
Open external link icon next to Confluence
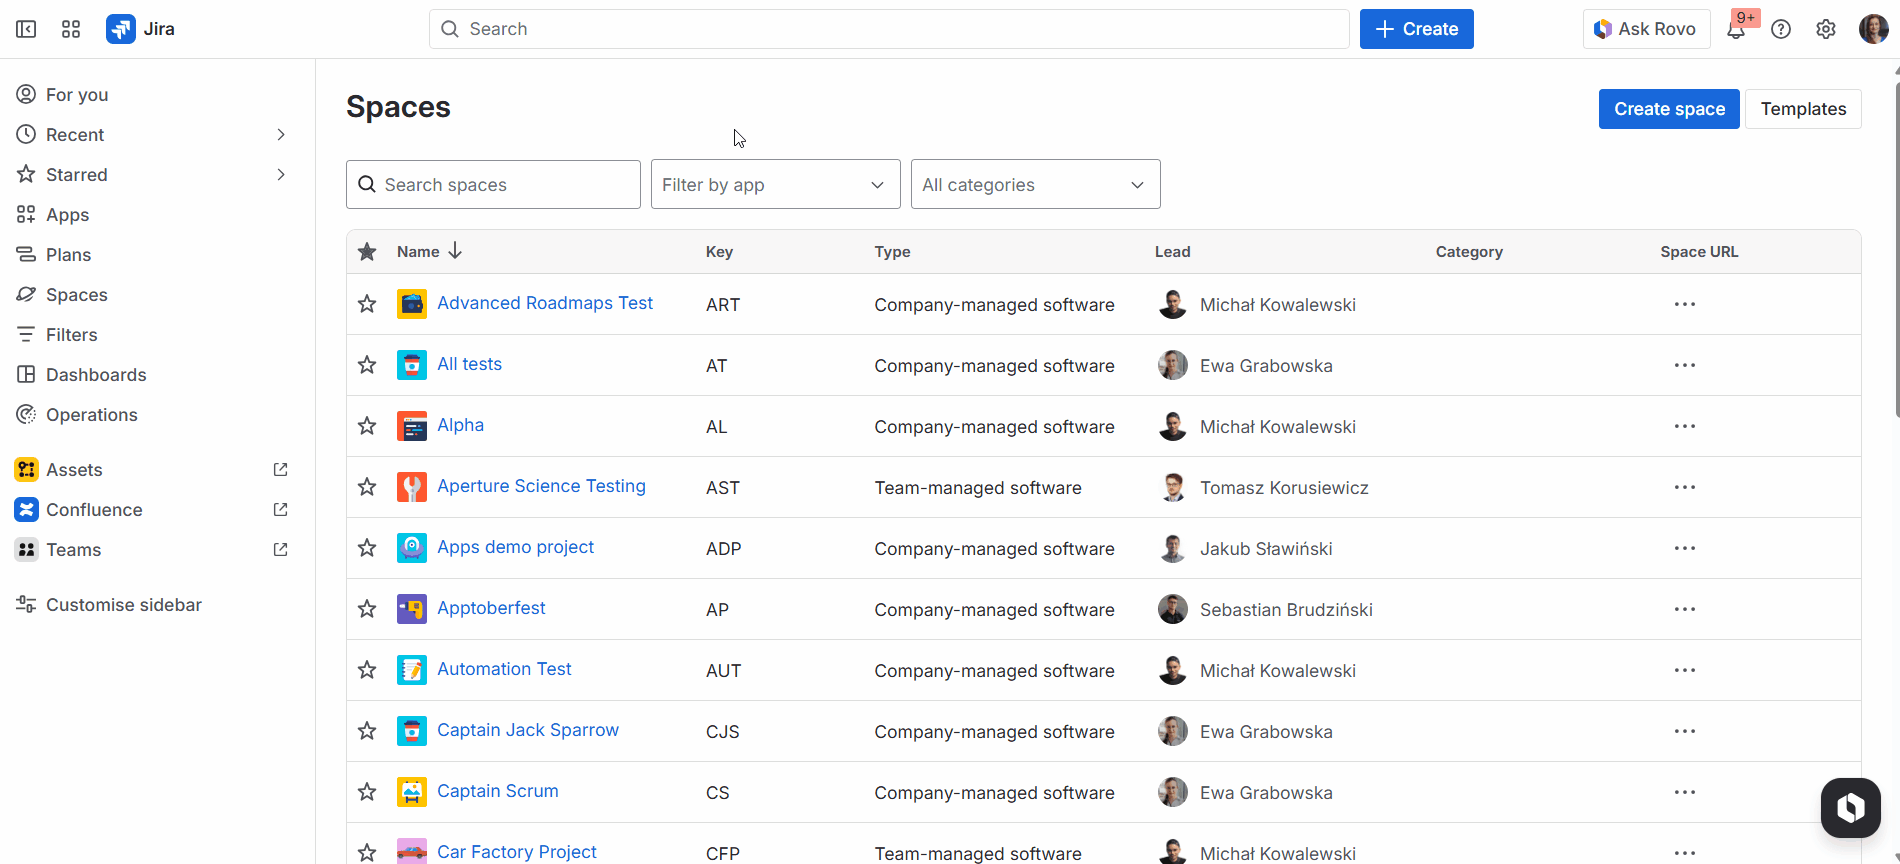point(281,510)
